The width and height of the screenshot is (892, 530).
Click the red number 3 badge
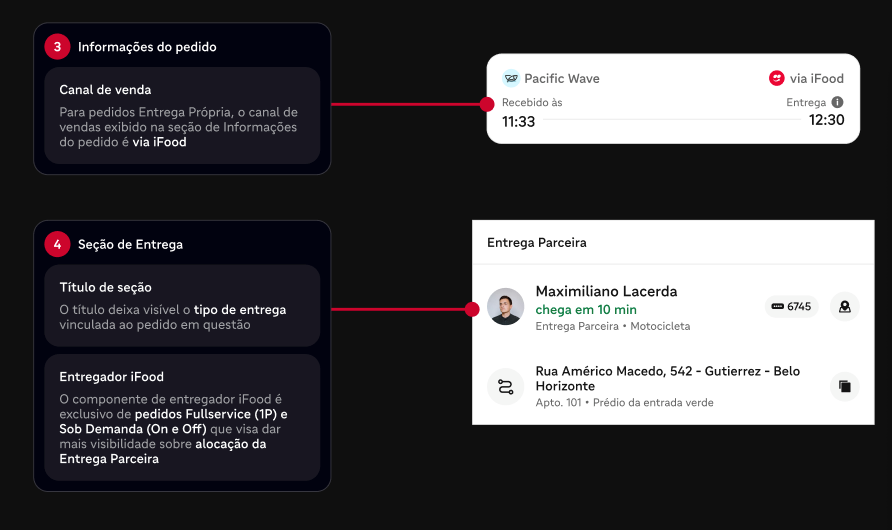pyautogui.click(x=57, y=47)
